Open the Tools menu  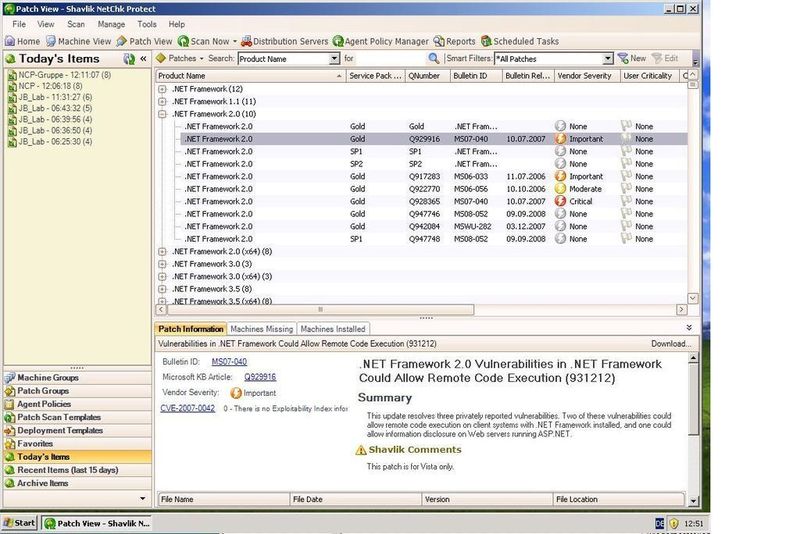[x=147, y=24]
